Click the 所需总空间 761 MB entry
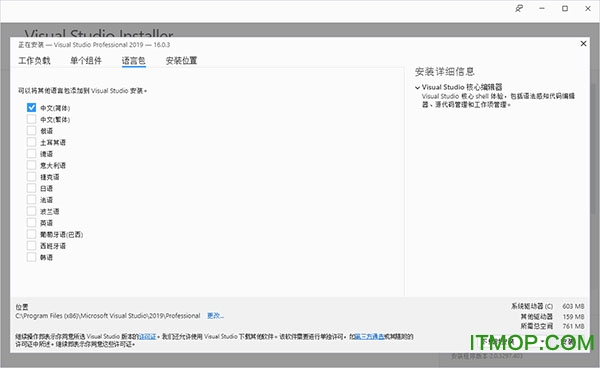The height and width of the screenshot is (368, 600). coord(552,326)
